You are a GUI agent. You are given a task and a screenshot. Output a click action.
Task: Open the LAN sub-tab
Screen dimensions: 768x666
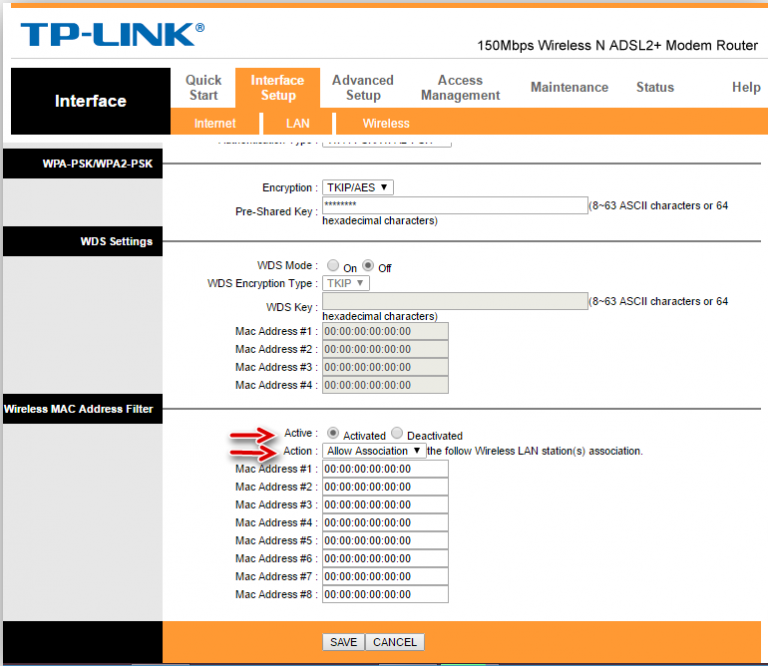[x=298, y=123]
